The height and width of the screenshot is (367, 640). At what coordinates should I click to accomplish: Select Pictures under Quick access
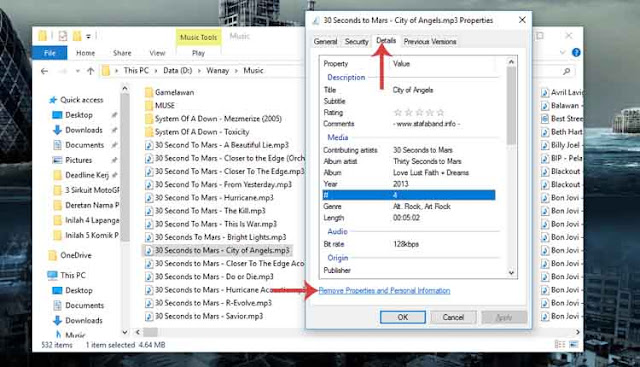pos(78,160)
